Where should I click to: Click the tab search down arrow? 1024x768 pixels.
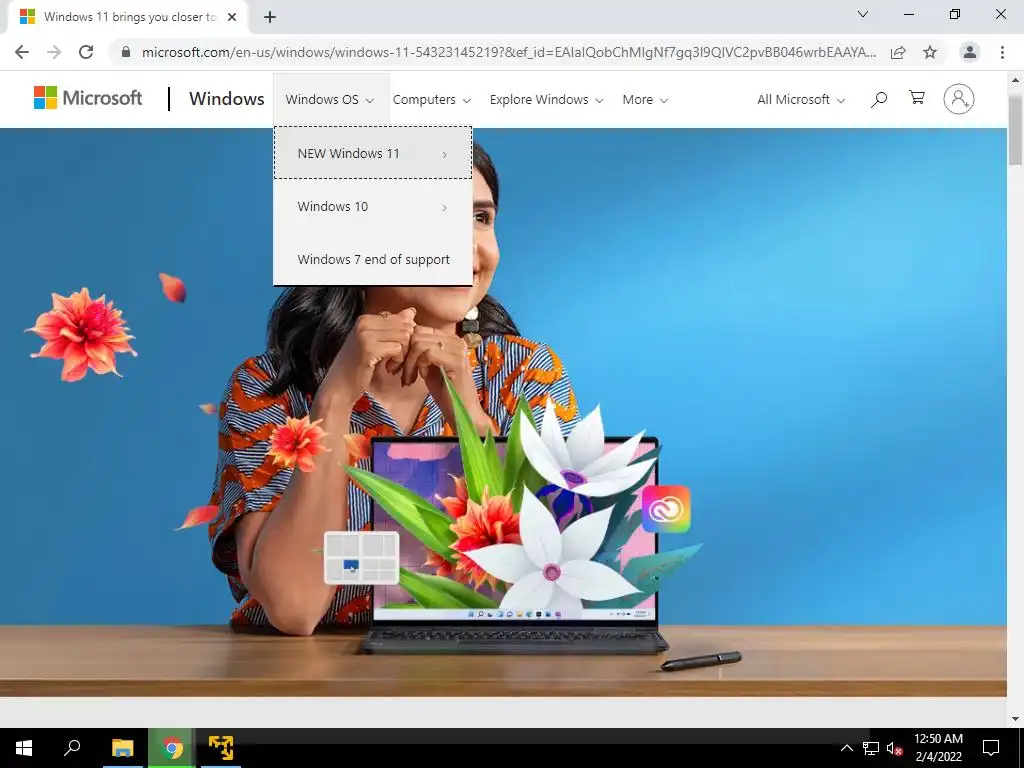pos(863,14)
